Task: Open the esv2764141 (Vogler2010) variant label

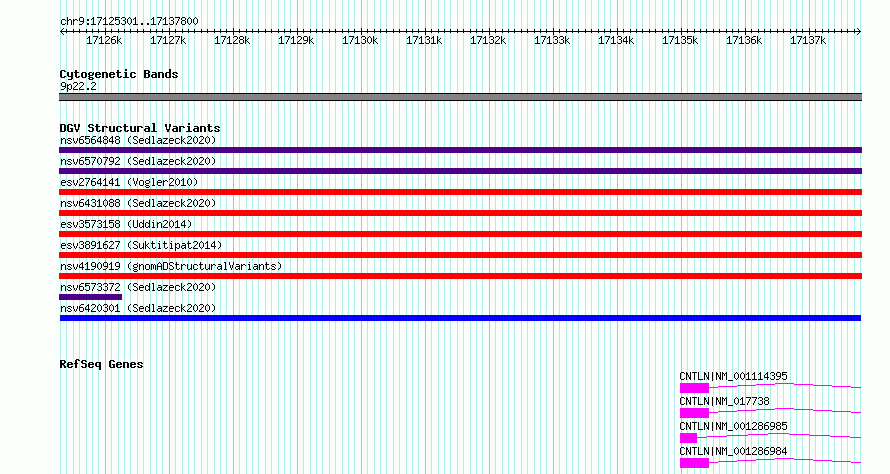Action: point(129,182)
